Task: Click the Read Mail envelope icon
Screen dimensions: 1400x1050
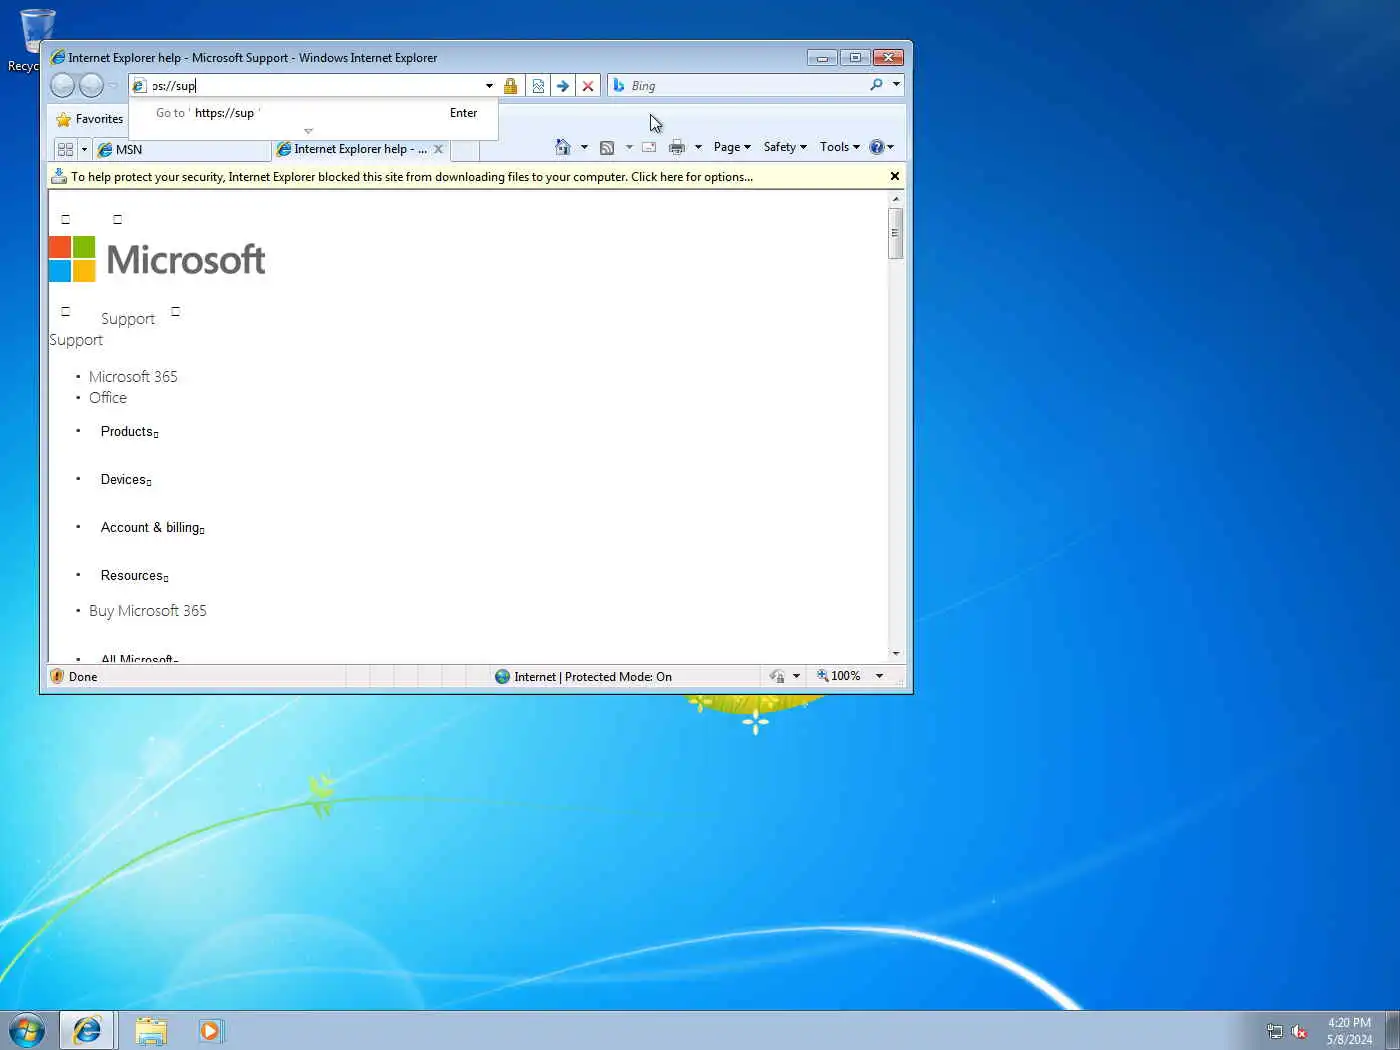Action: pos(649,147)
